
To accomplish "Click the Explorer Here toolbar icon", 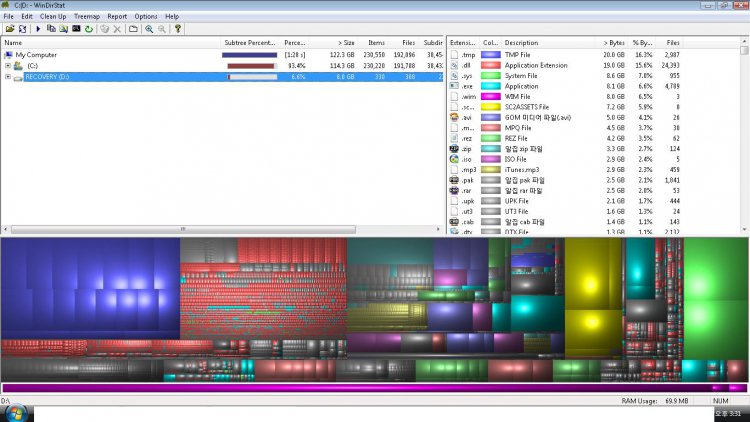I will (x=64, y=29).
